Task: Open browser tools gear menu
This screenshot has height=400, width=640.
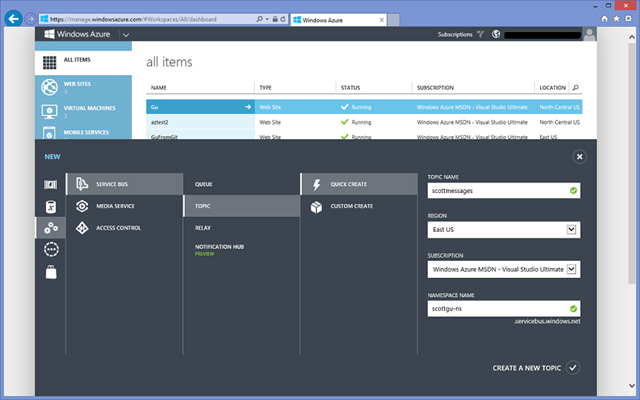Action: click(629, 19)
